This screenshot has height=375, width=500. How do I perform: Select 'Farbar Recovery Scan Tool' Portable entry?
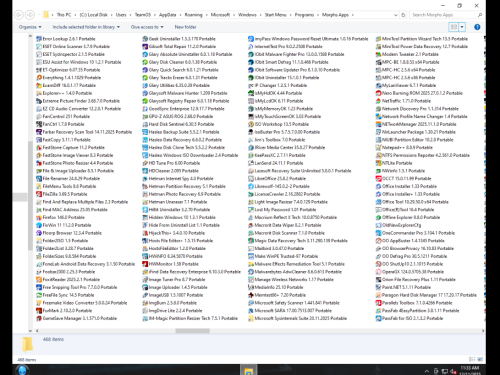click(x=84, y=132)
